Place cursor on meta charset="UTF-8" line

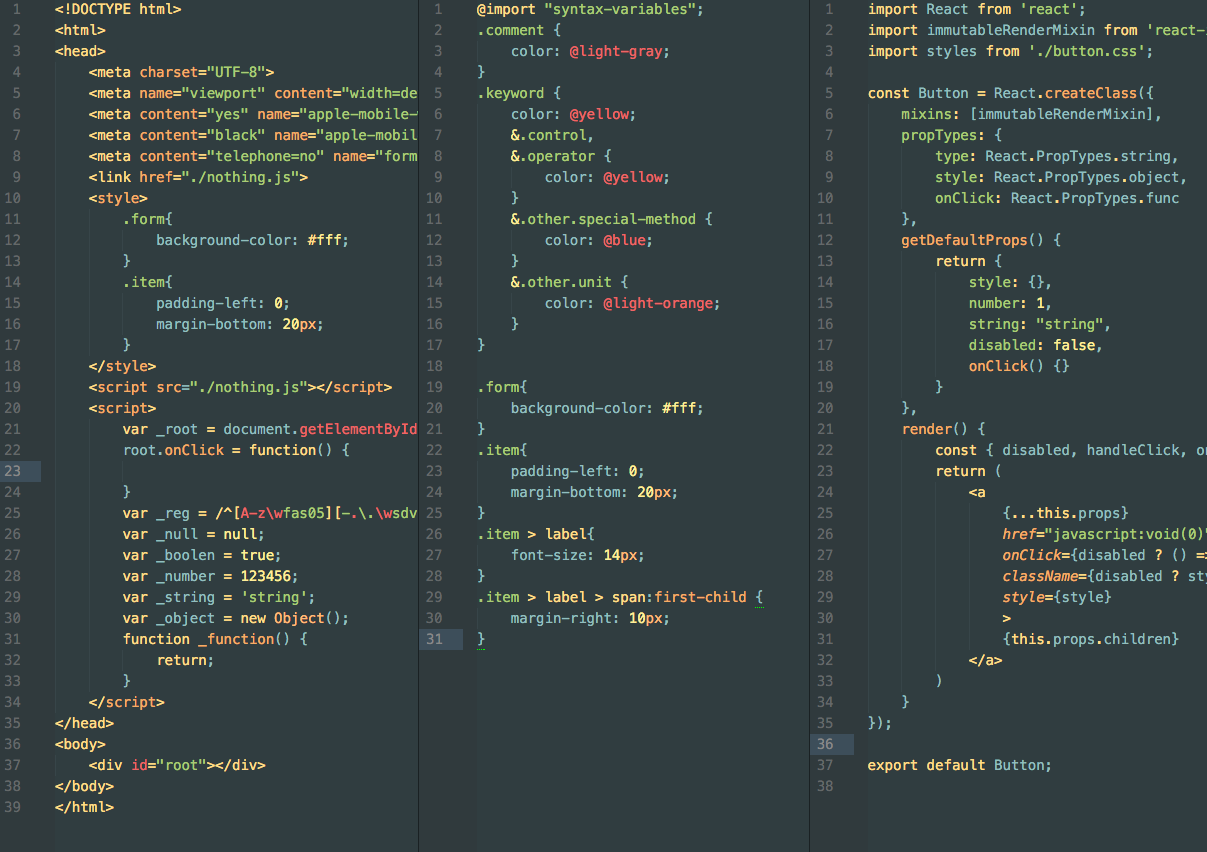181,72
